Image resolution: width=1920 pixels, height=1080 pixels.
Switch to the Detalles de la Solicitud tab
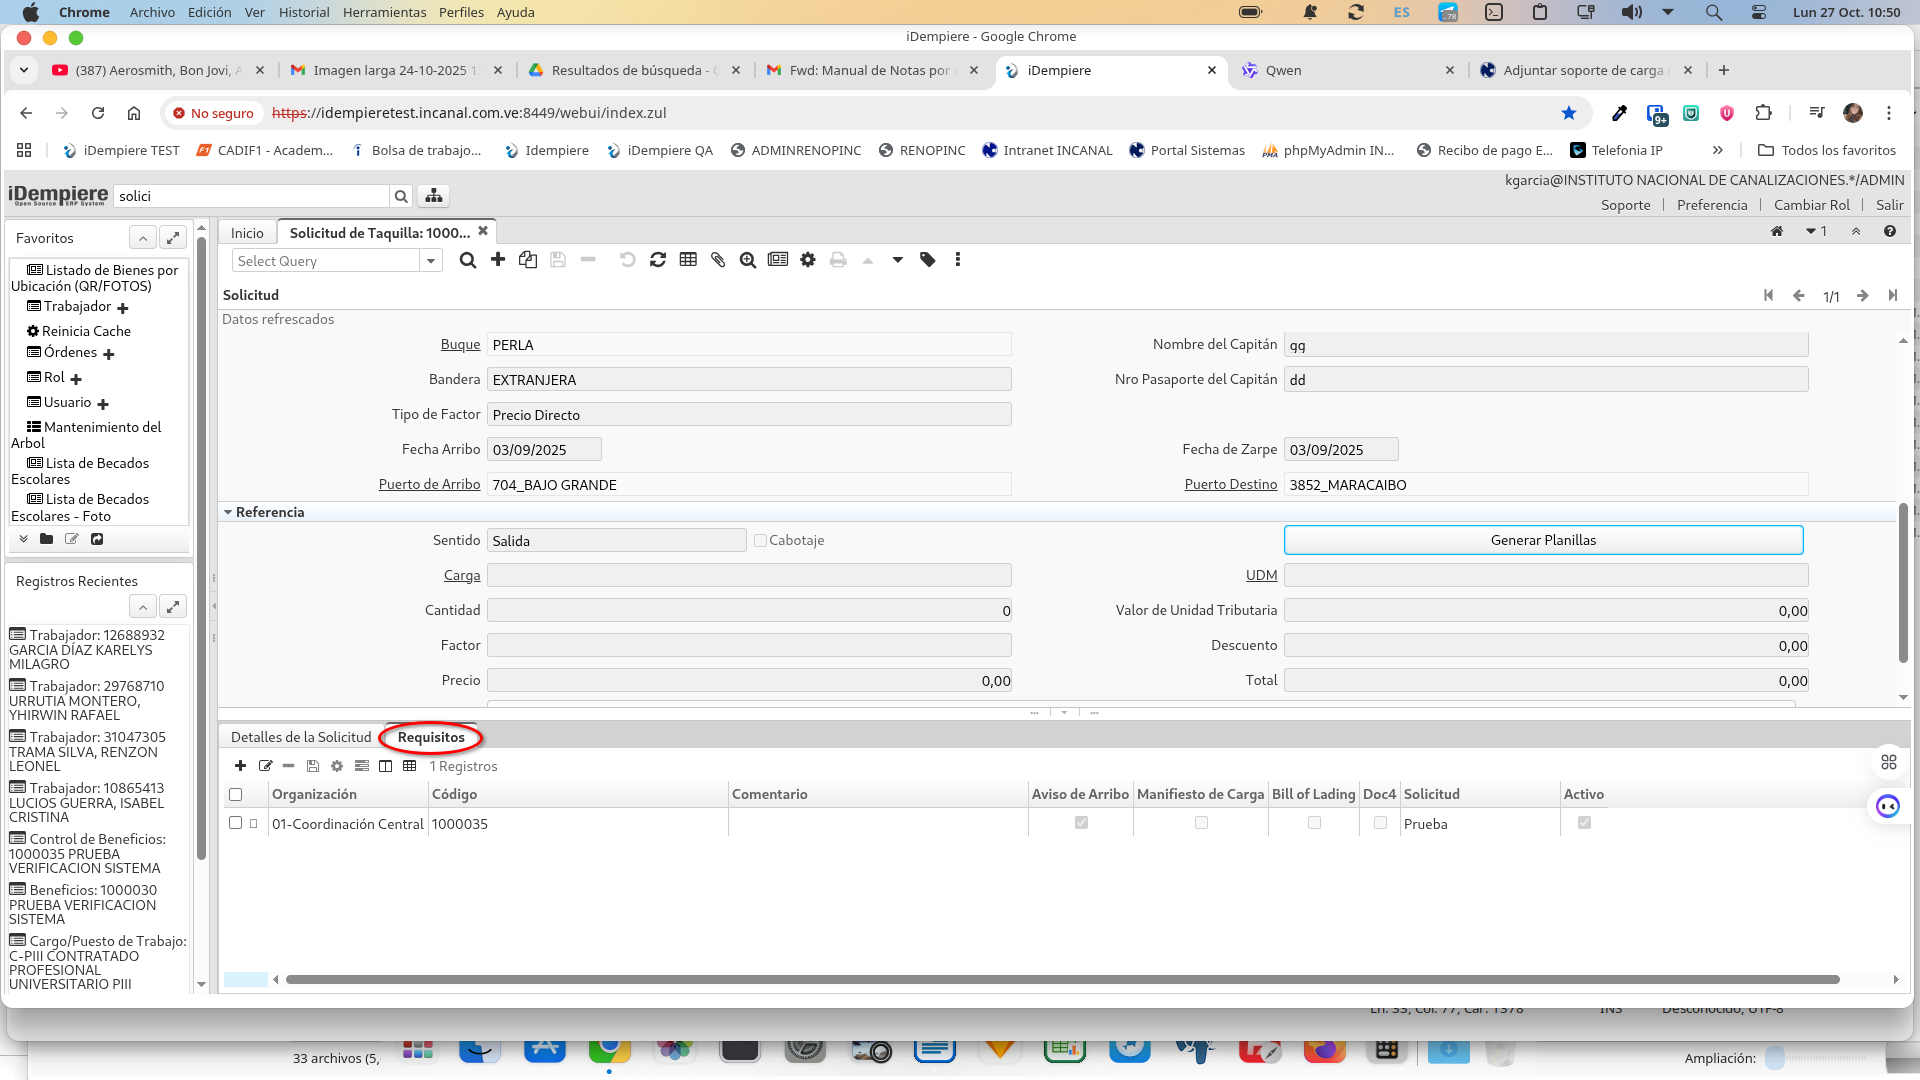[301, 737]
